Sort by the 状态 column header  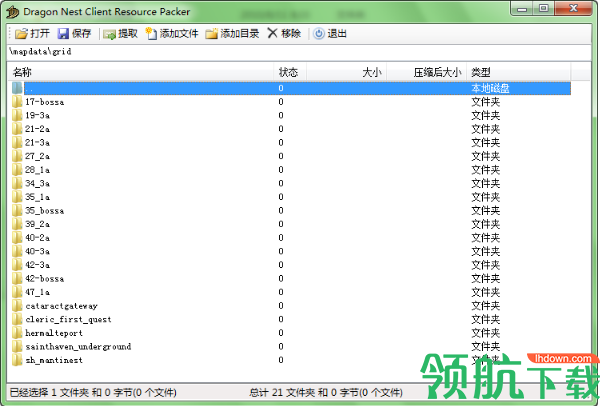(290, 72)
